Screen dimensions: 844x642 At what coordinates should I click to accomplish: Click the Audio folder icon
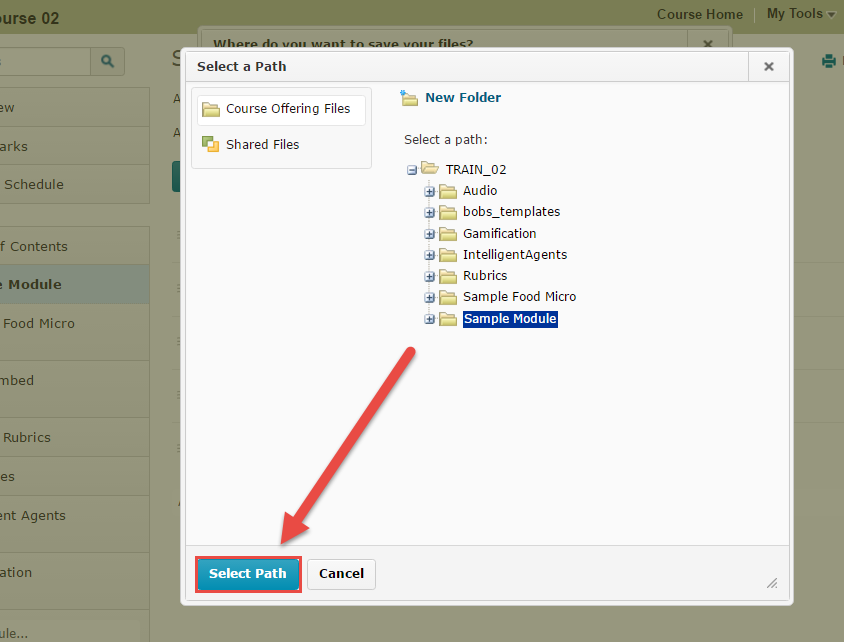pos(447,190)
